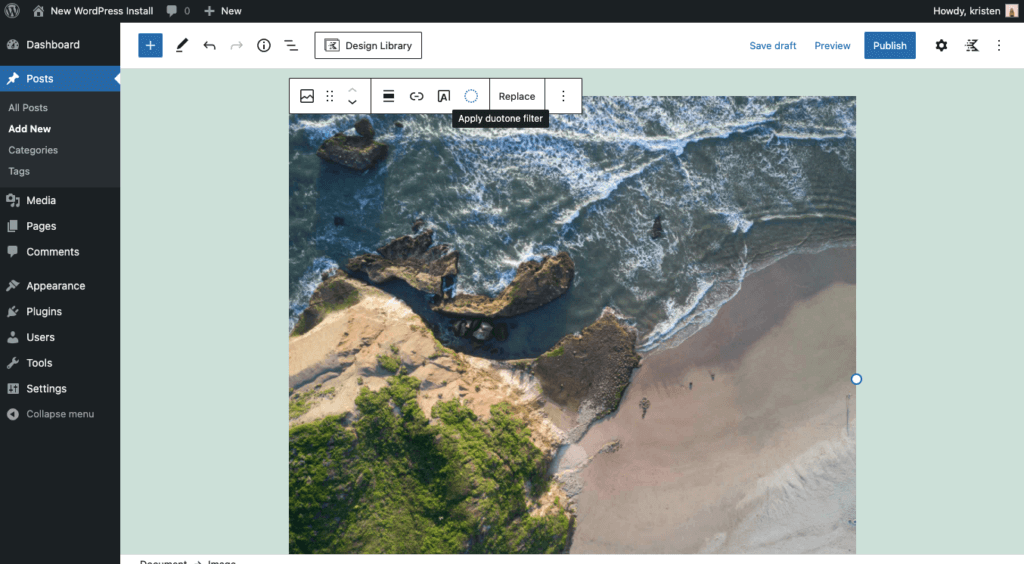Open the List View outline icon

tap(291, 45)
